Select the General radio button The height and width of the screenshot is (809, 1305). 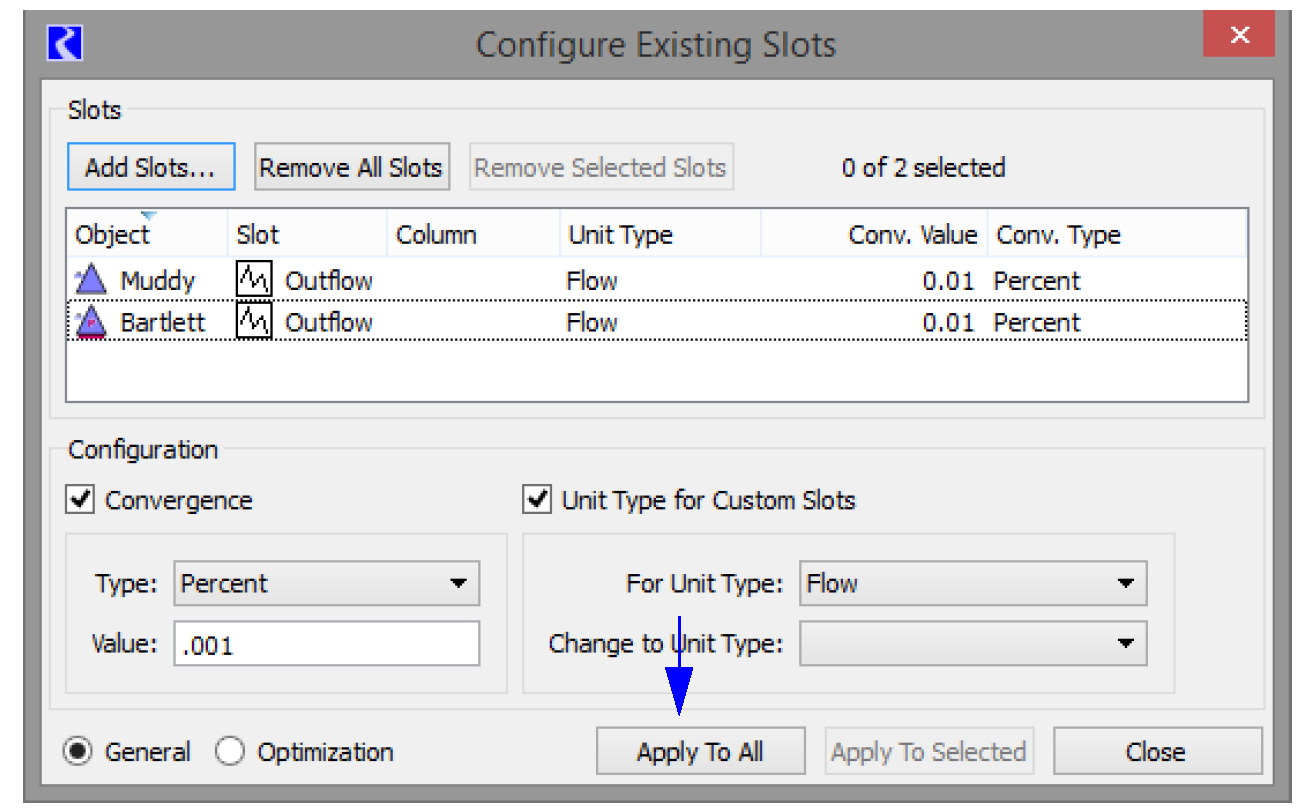[78, 752]
